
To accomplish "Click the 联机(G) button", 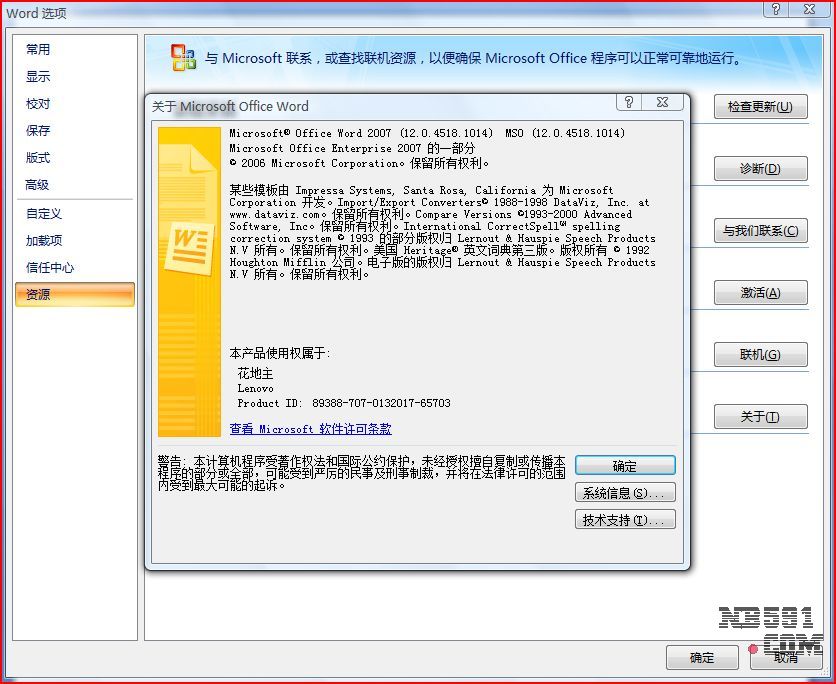I will pos(760,355).
